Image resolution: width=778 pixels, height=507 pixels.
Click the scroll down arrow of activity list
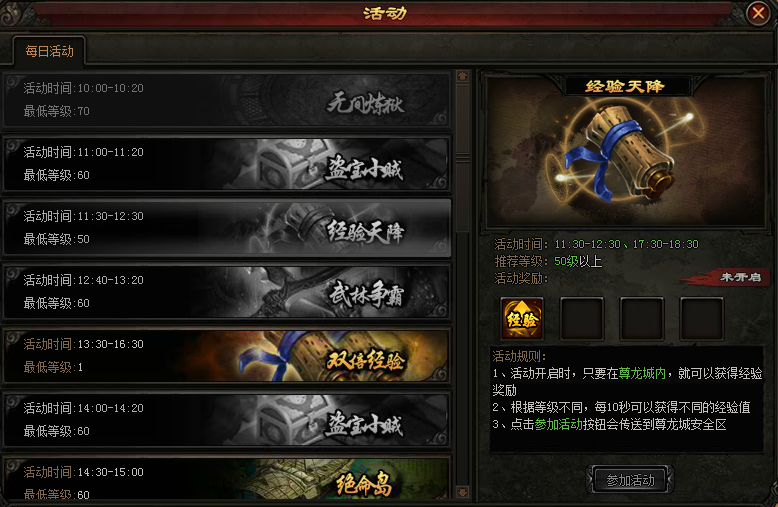[462, 492]
